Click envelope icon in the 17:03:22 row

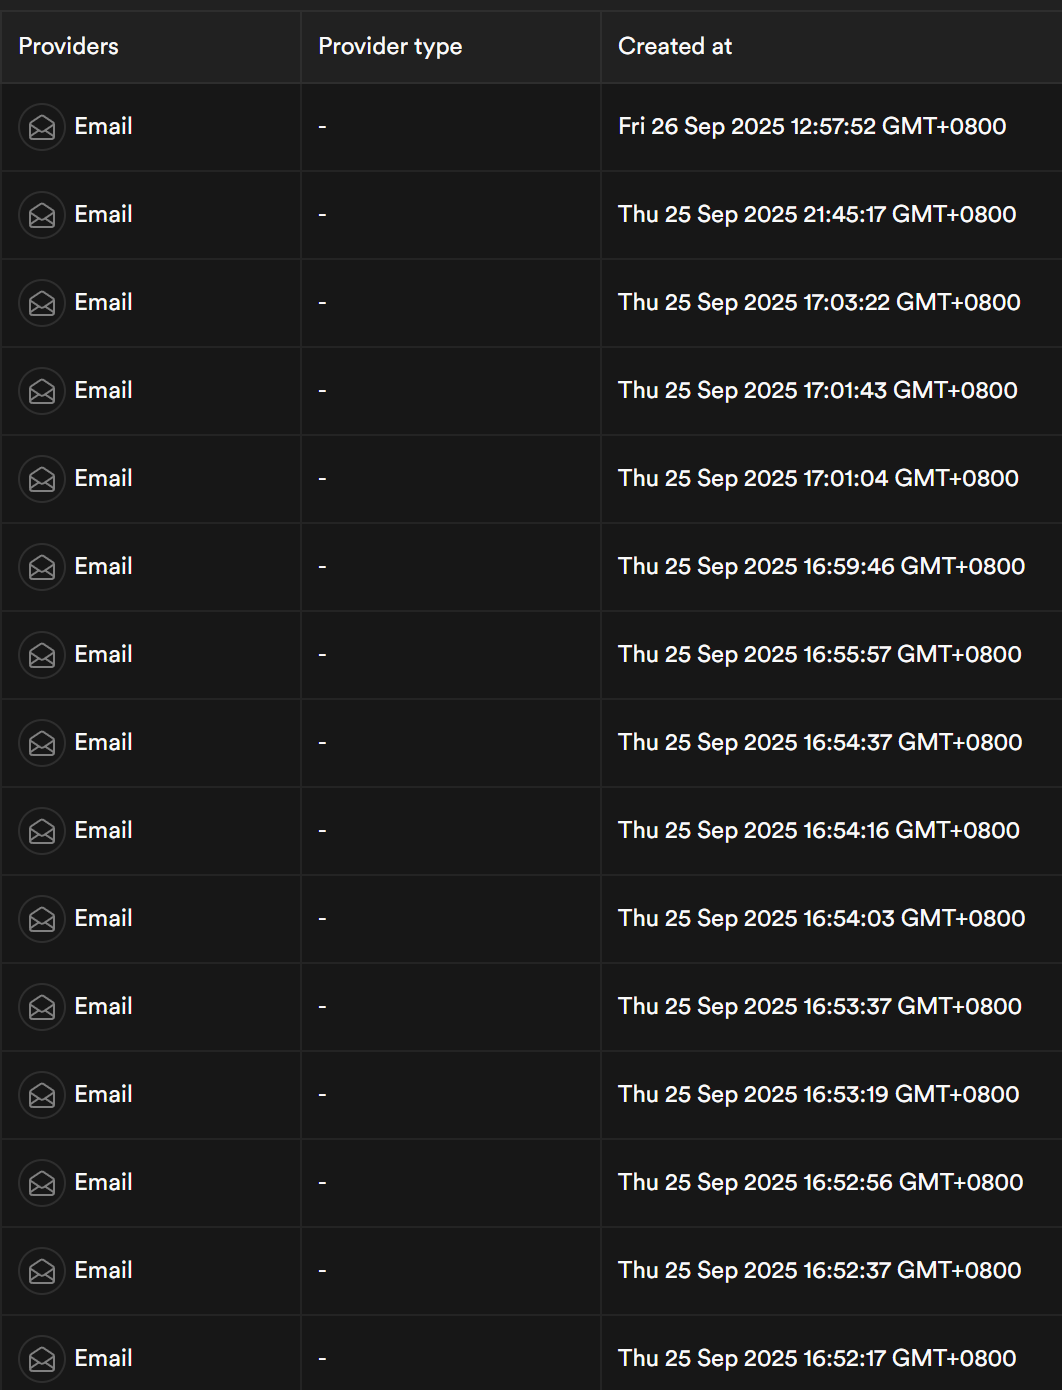[42, 303]
